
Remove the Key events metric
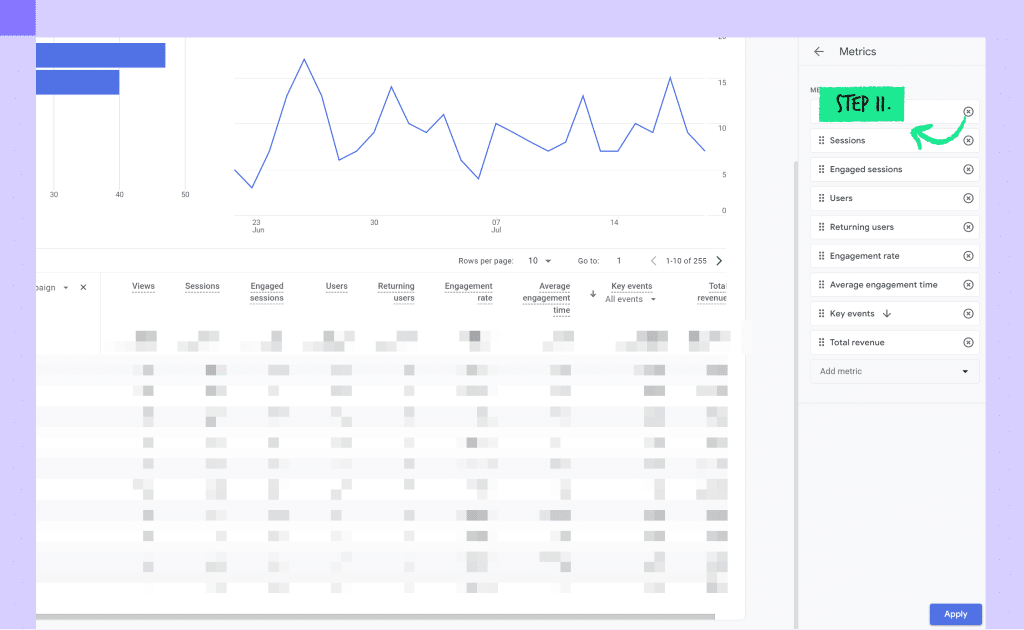(968, 313)
